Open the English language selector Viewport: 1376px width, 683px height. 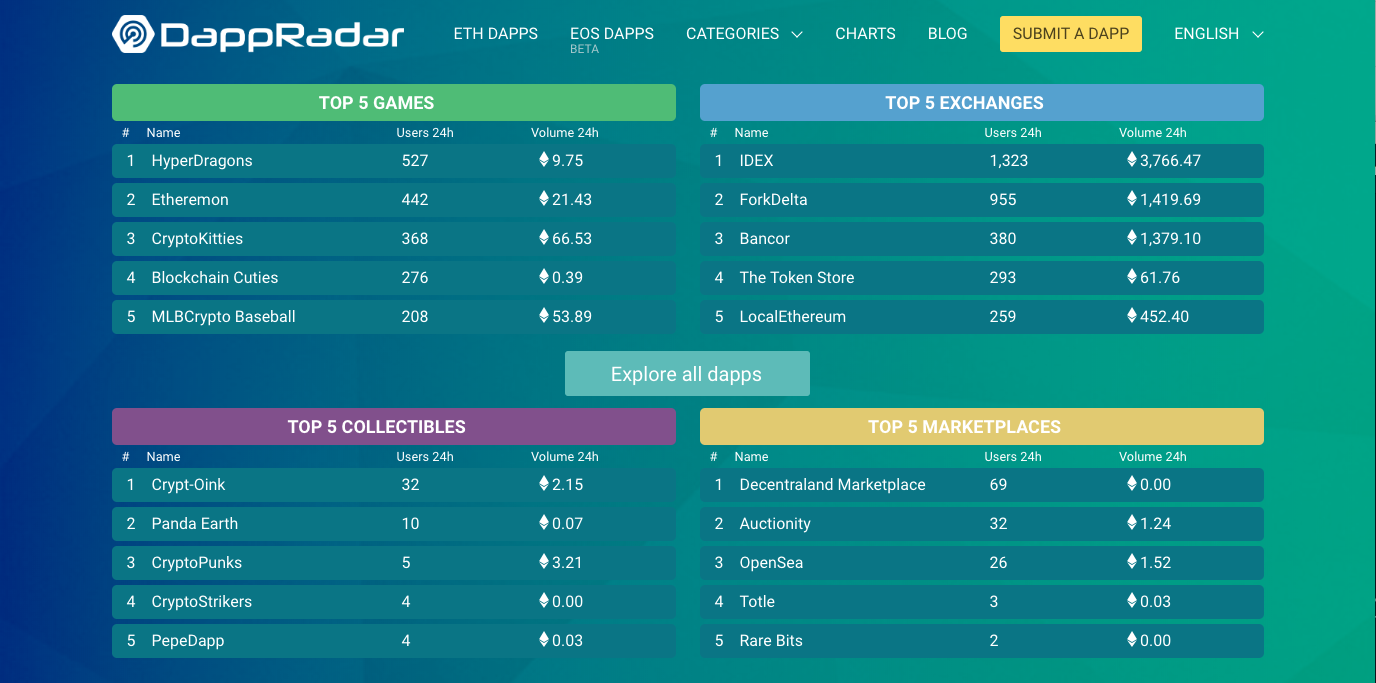coord(1218,34)
